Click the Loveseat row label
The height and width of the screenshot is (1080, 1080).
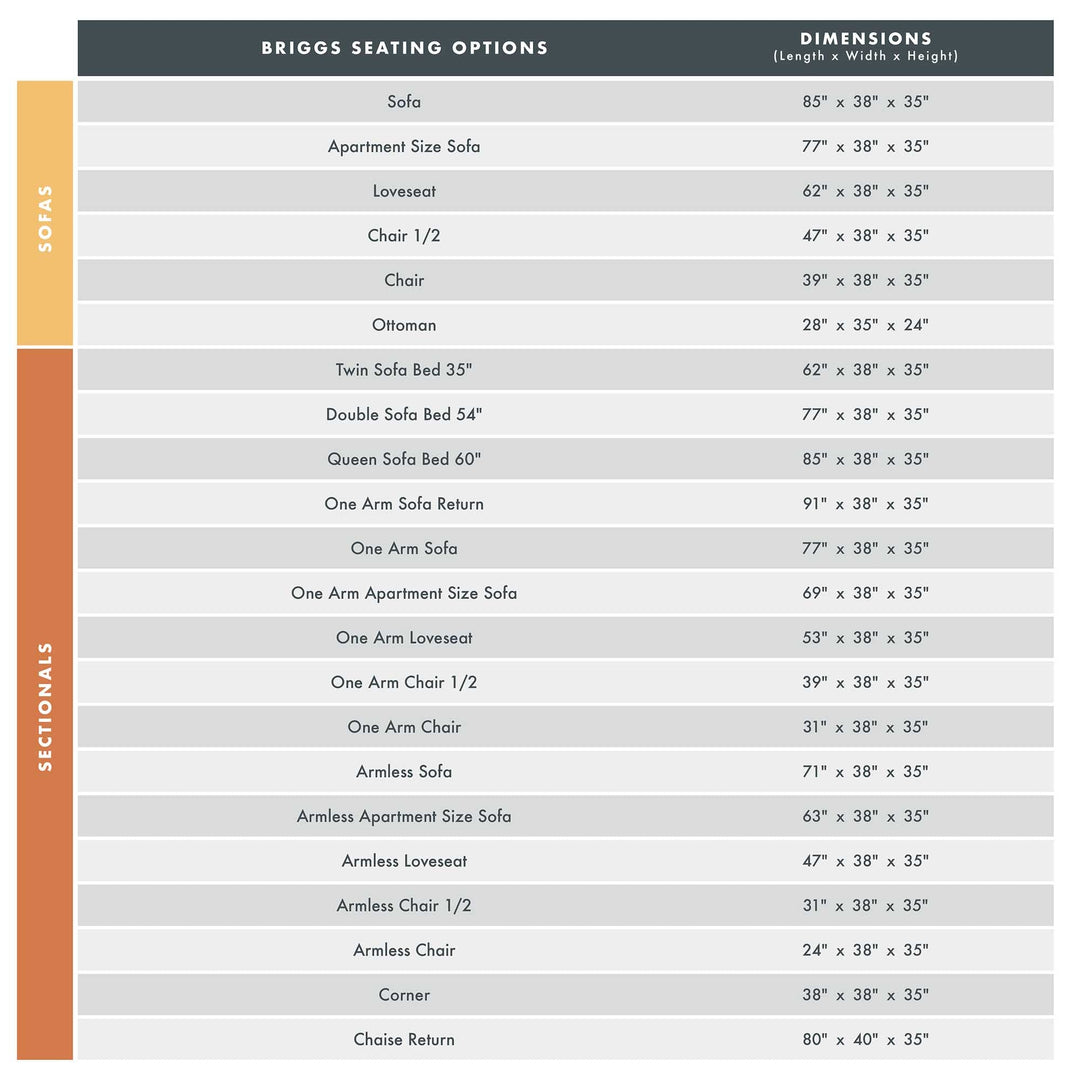click(404, 191)
